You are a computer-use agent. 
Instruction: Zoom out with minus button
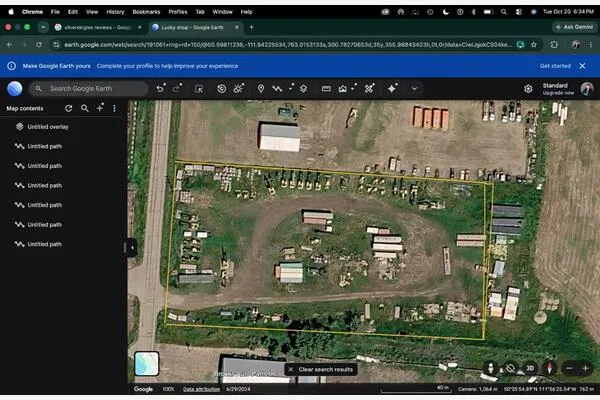point(569,368)
